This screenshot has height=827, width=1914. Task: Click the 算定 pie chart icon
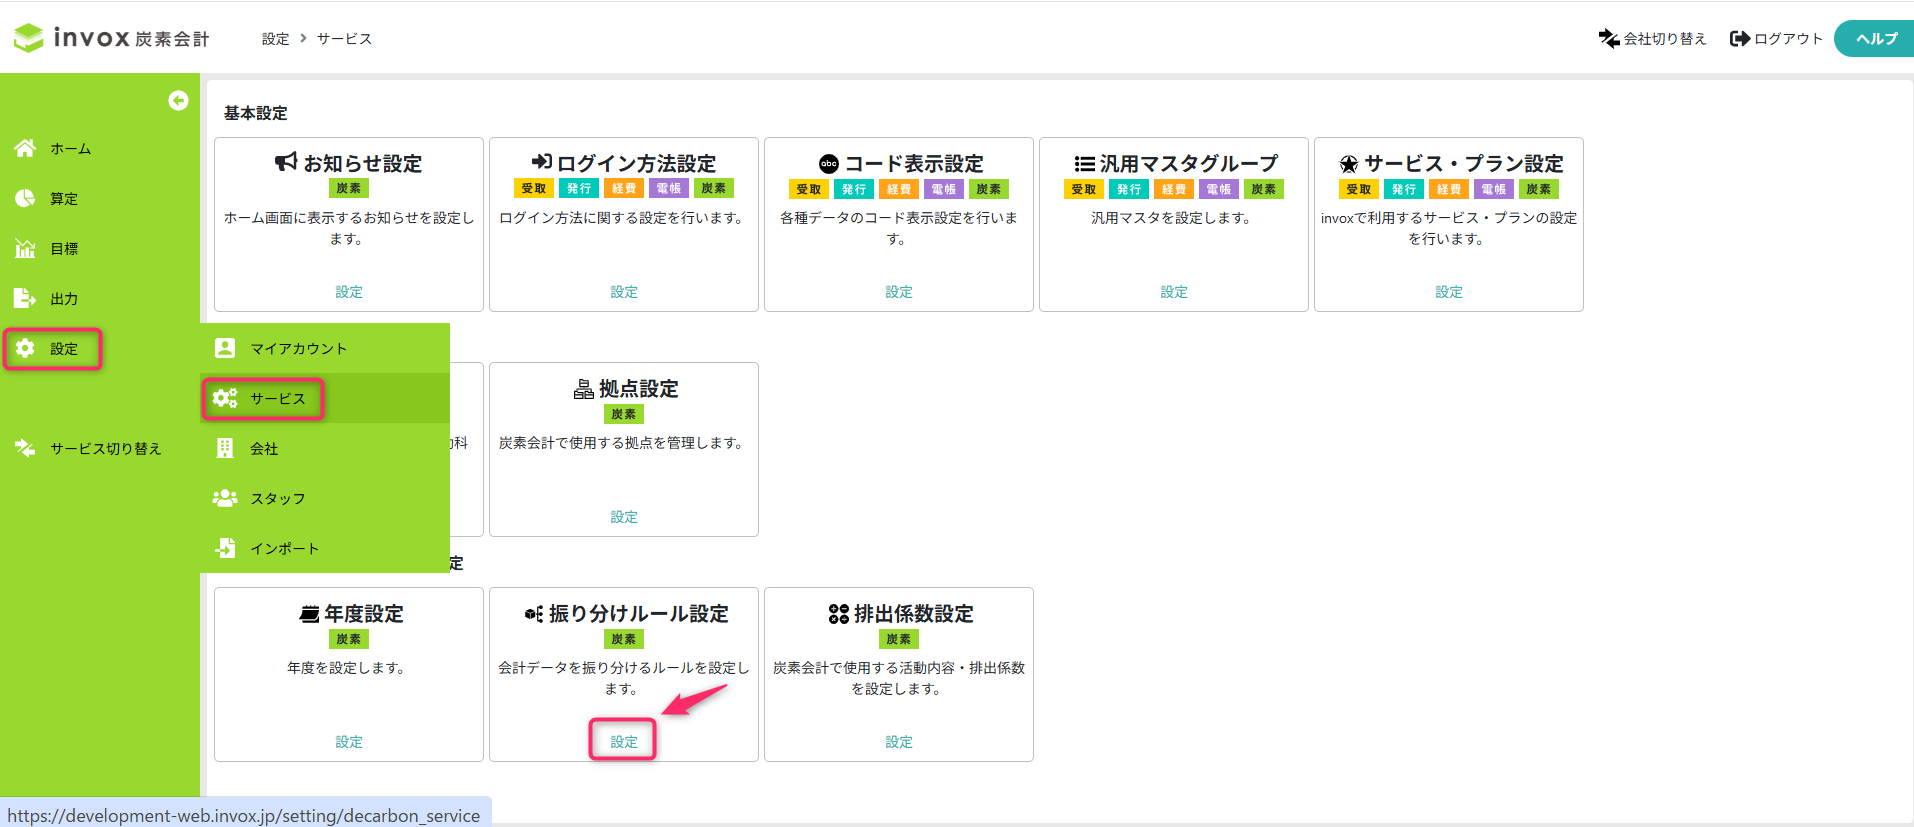click(x=25, y=198)
